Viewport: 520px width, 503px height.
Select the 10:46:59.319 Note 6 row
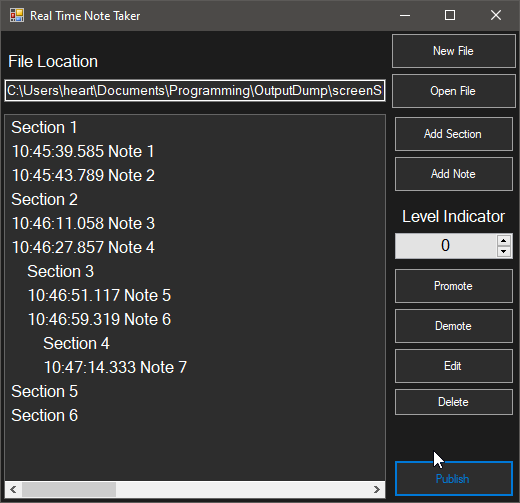[x=195, y=319]
